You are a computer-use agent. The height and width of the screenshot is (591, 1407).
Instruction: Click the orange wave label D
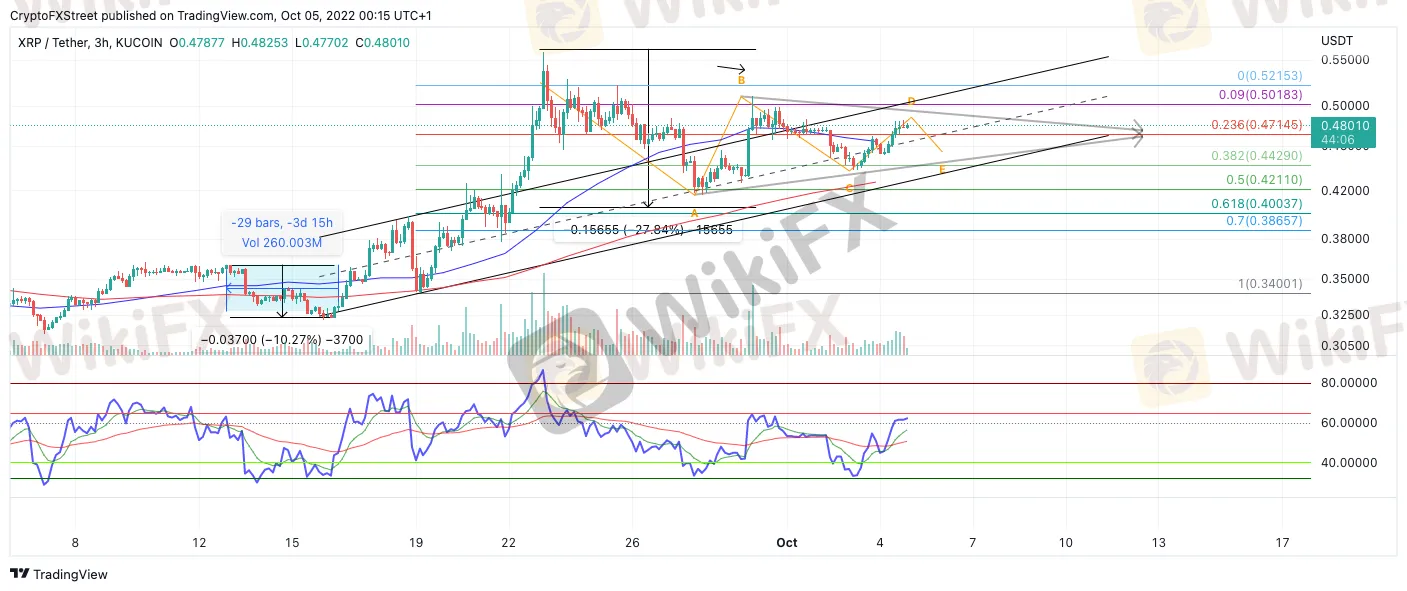click(911, 101)
